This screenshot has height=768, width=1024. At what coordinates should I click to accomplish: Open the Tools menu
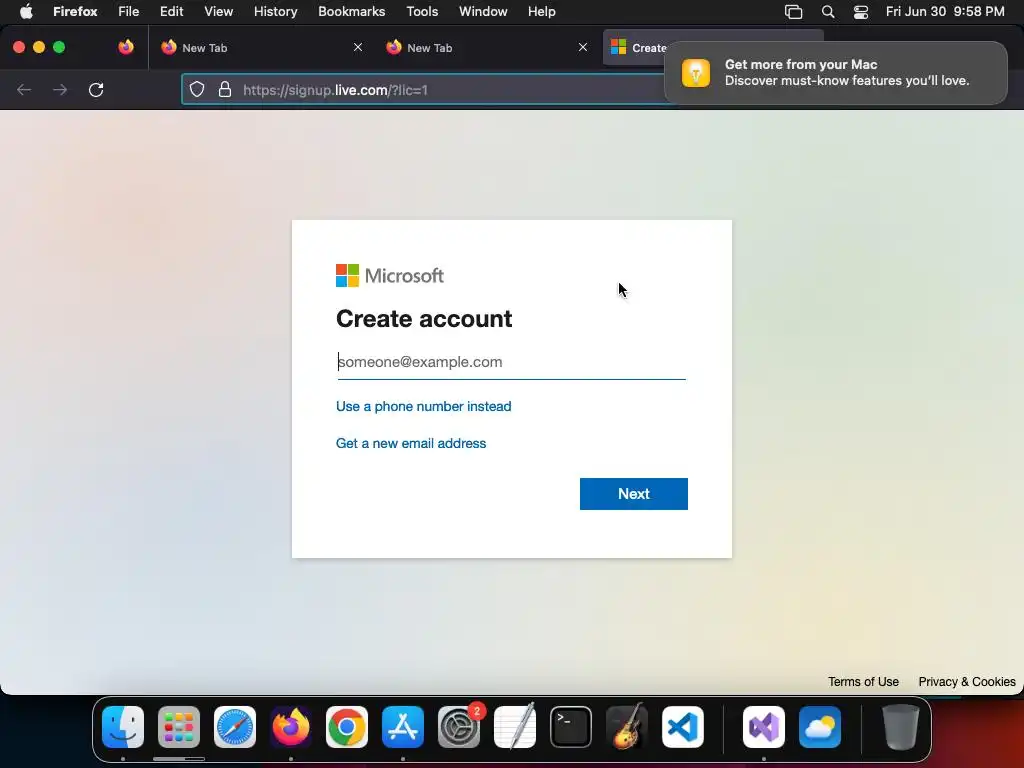tap(422, 12)
